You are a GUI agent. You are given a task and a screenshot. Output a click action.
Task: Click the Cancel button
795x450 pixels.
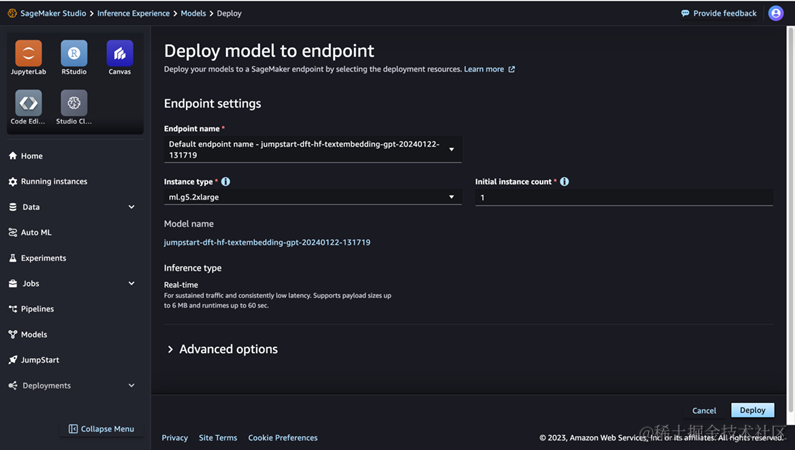click(704, 410)
